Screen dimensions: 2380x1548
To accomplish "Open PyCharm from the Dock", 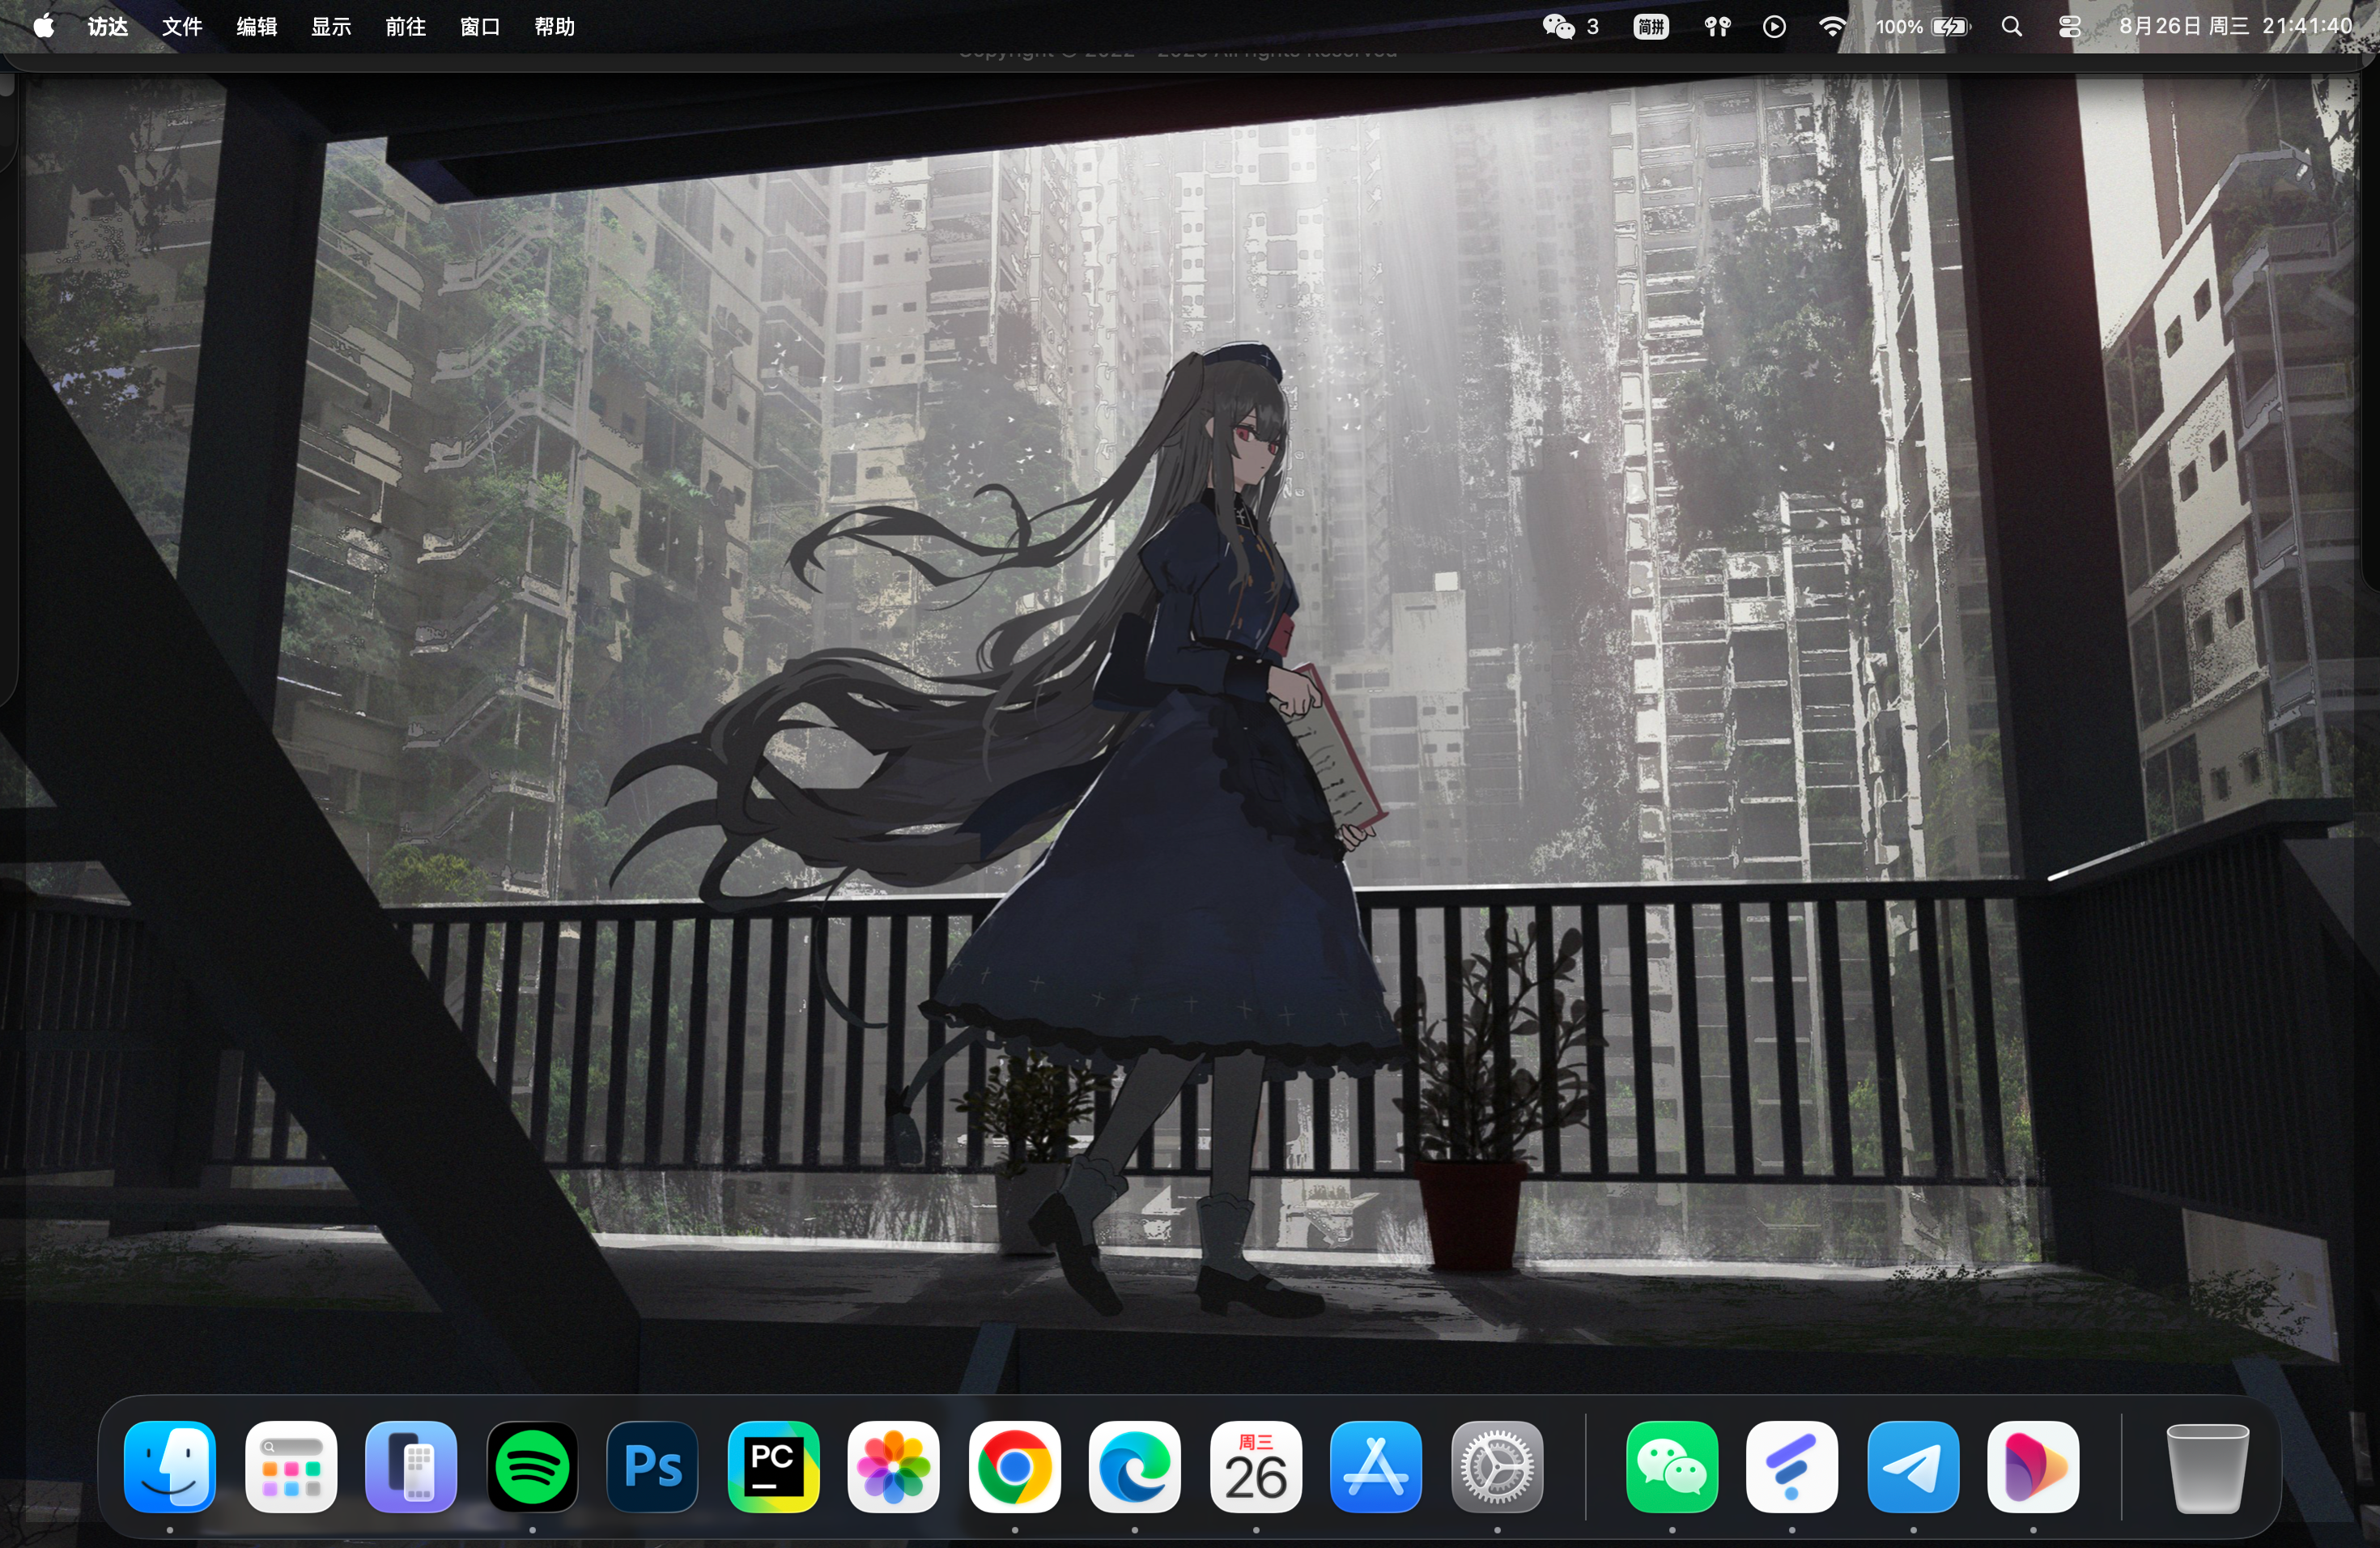I will pos(773,1466).
